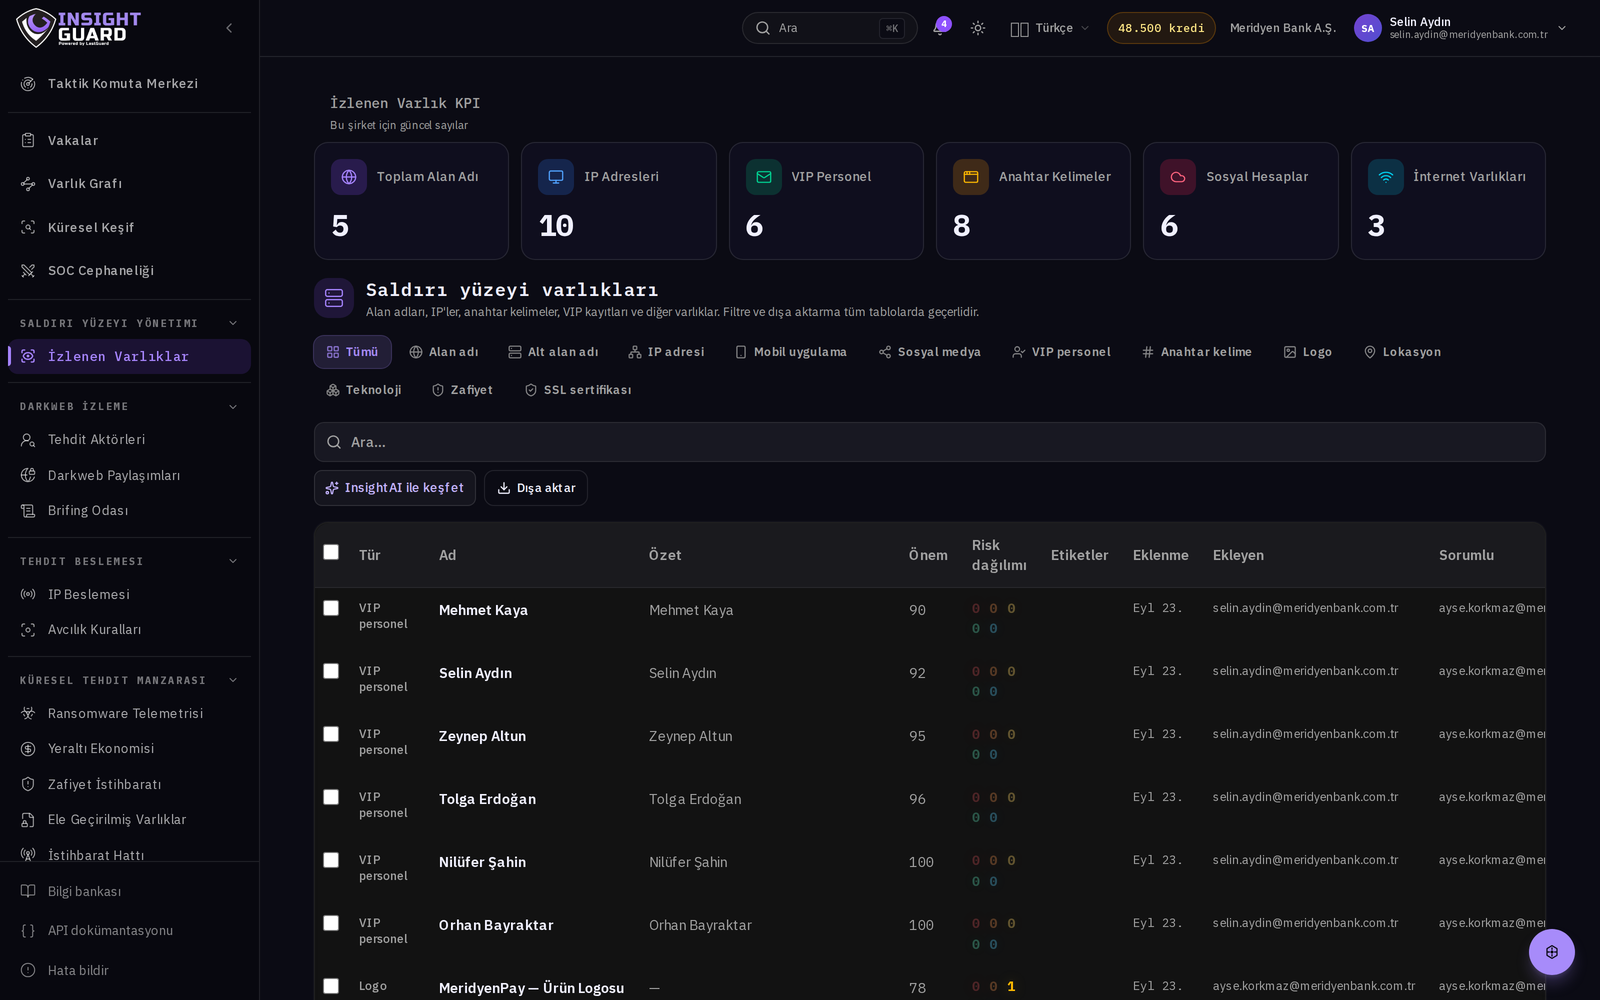Click the SA user avatar
This screenshot has width=1600, height=1000.
pos(1368,28)
